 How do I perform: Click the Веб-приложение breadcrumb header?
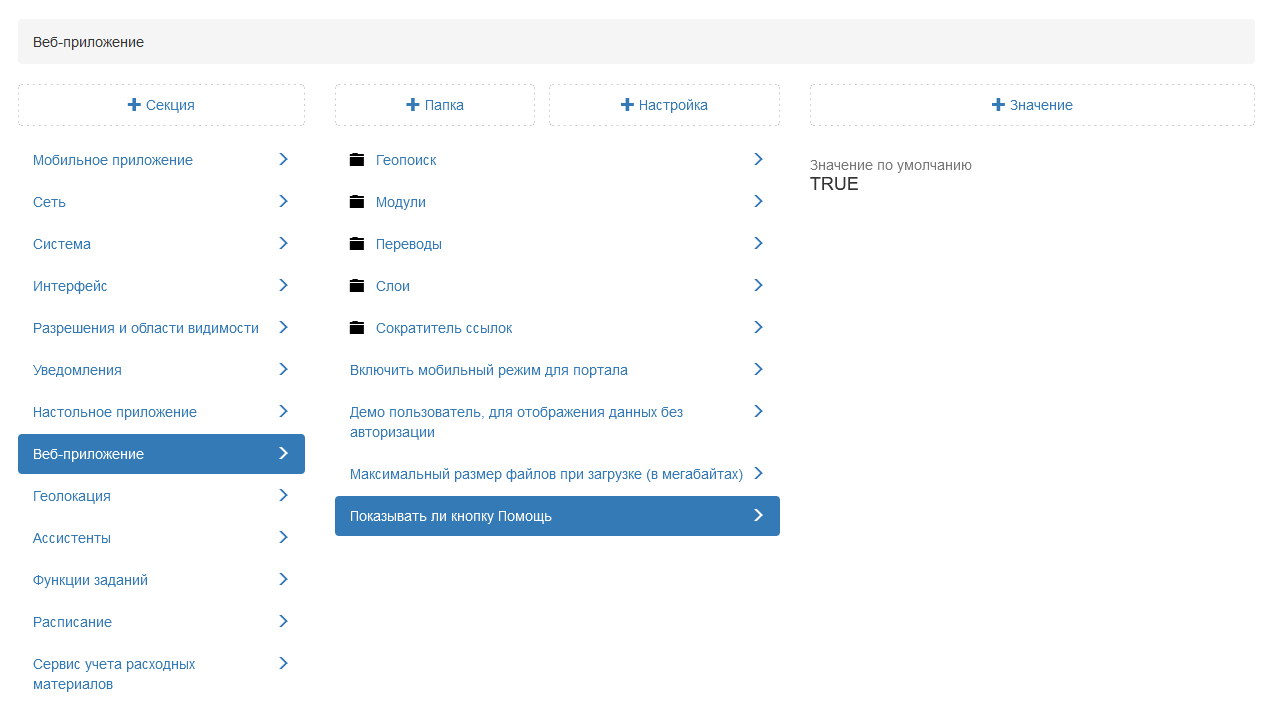89,42
